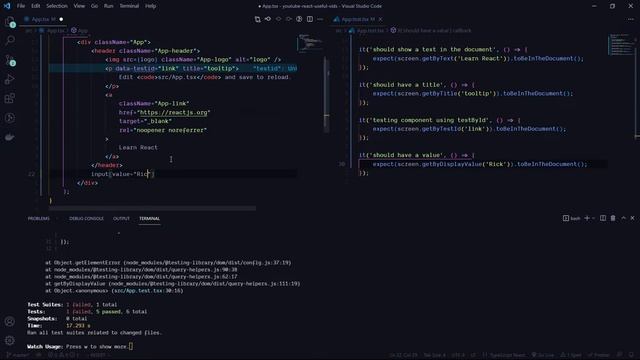
Task: Switch to the DEBUG CONSOLE panel tab
Action: [x=86, y=218]
